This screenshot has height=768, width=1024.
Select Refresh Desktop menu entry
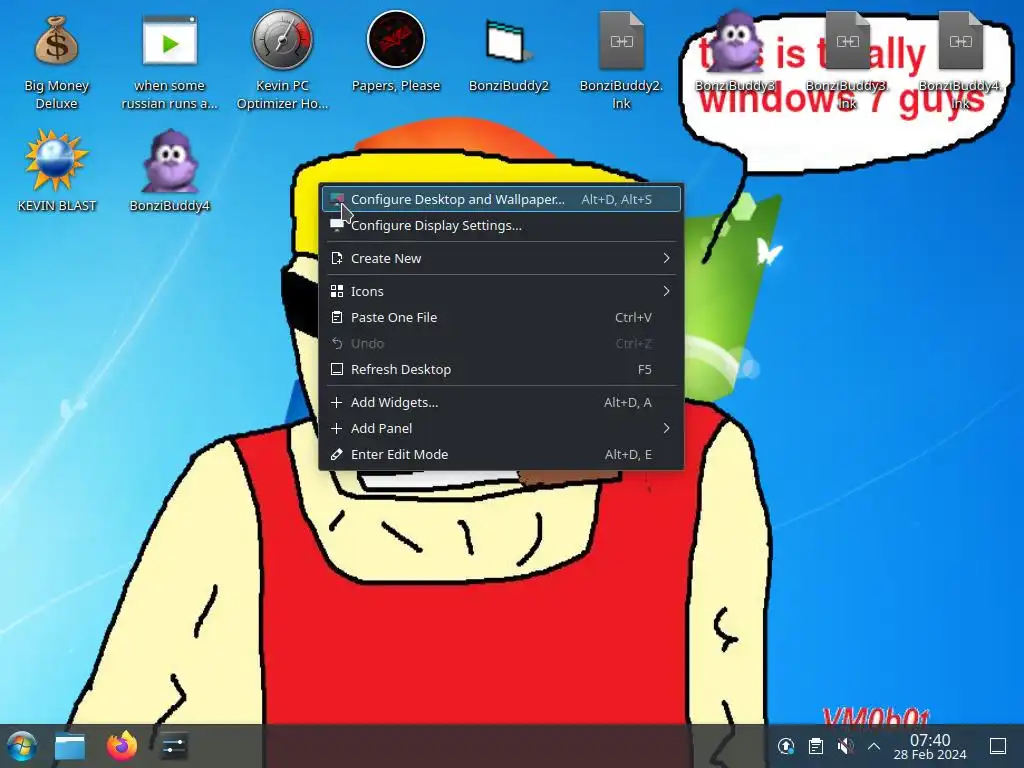tap(501, 370)
